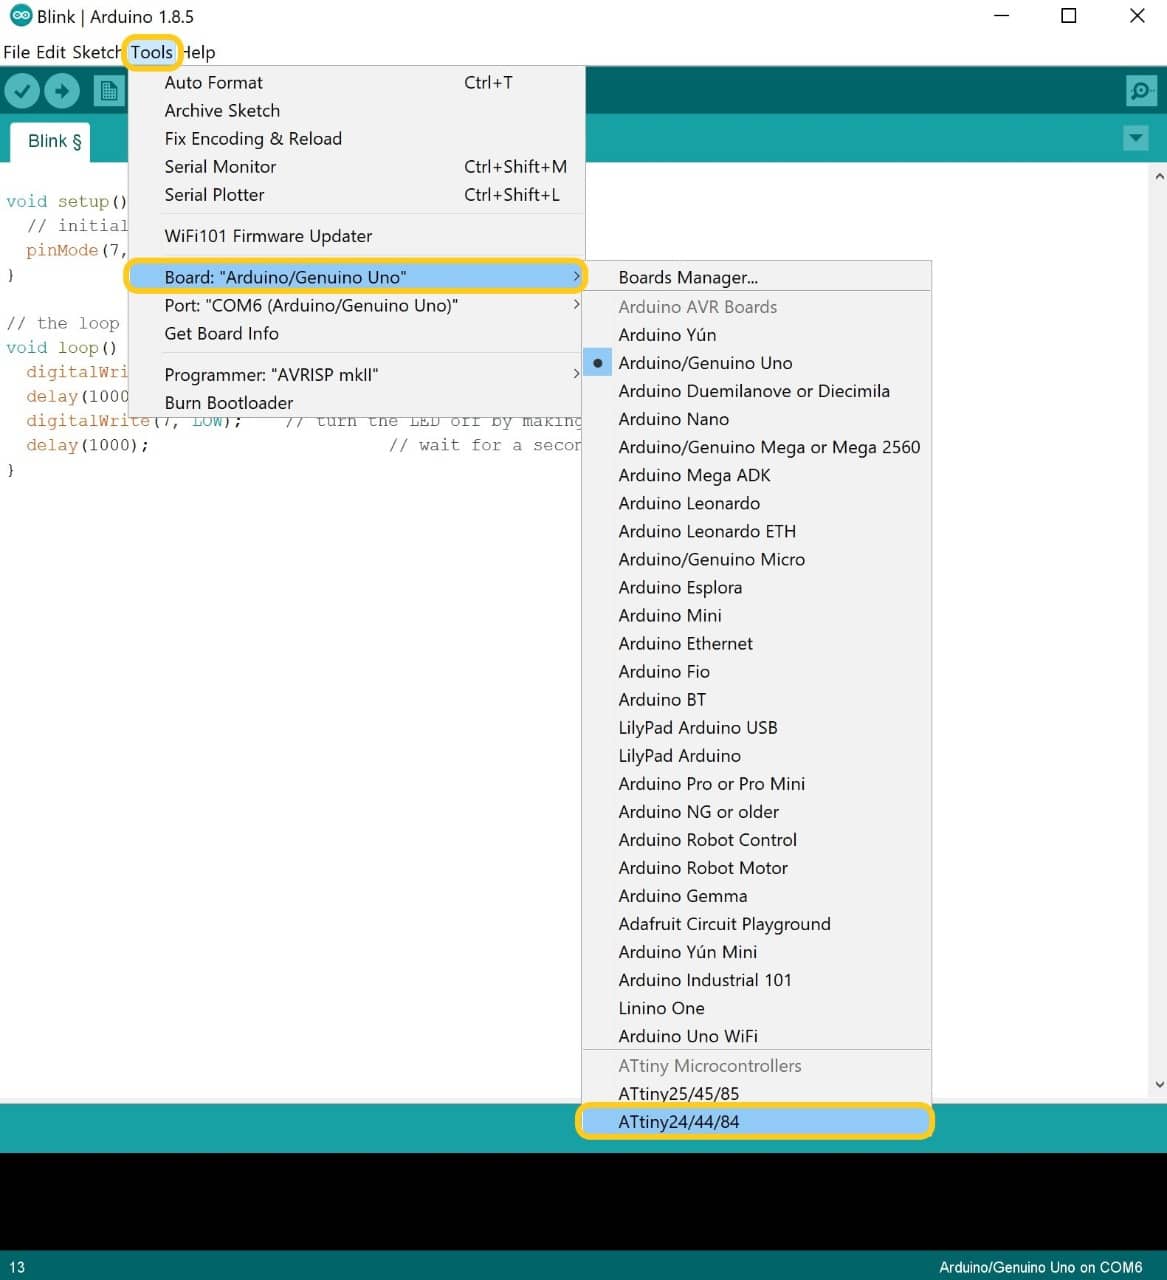Expand the Programmer AVRISP mkII submenu
Screen dimensions: 1167x1280
pos(357,375)
